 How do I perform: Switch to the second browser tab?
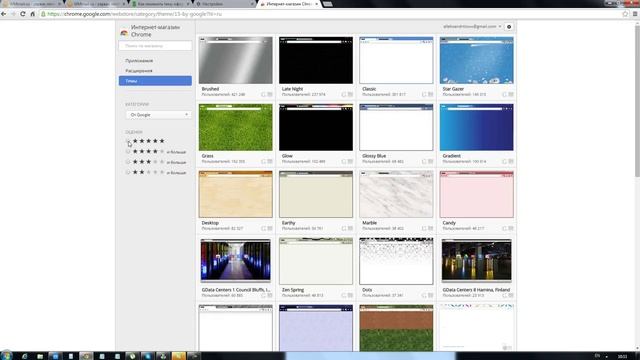(96, 4)
